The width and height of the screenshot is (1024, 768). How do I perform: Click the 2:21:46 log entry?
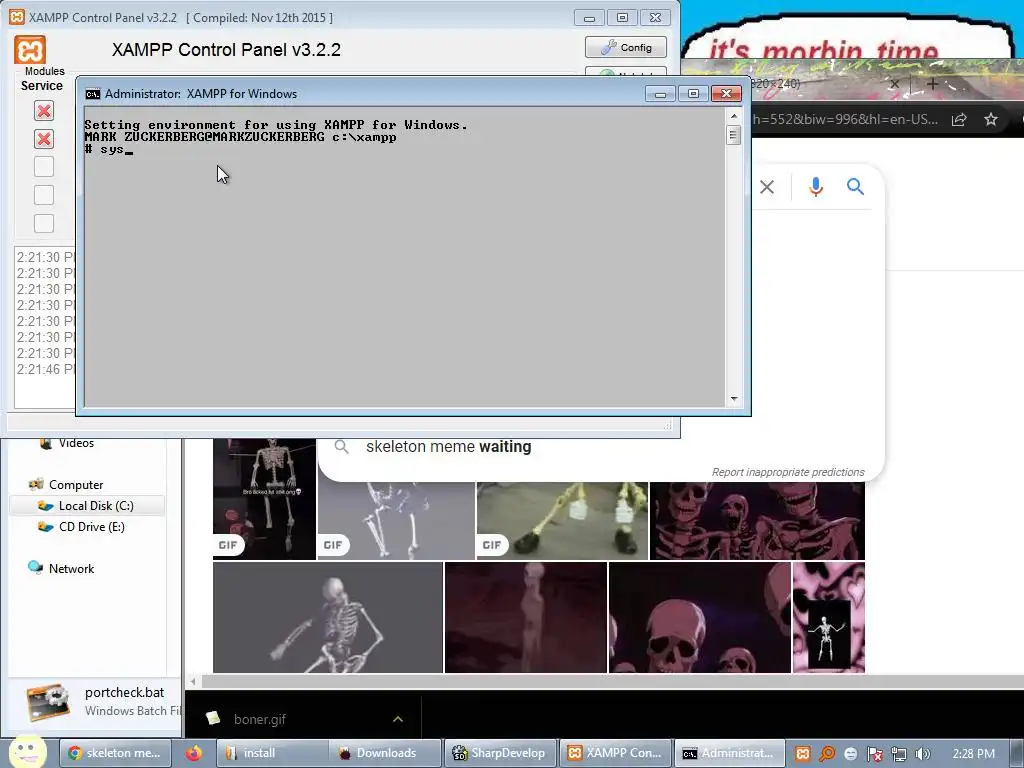pos(45,369)
